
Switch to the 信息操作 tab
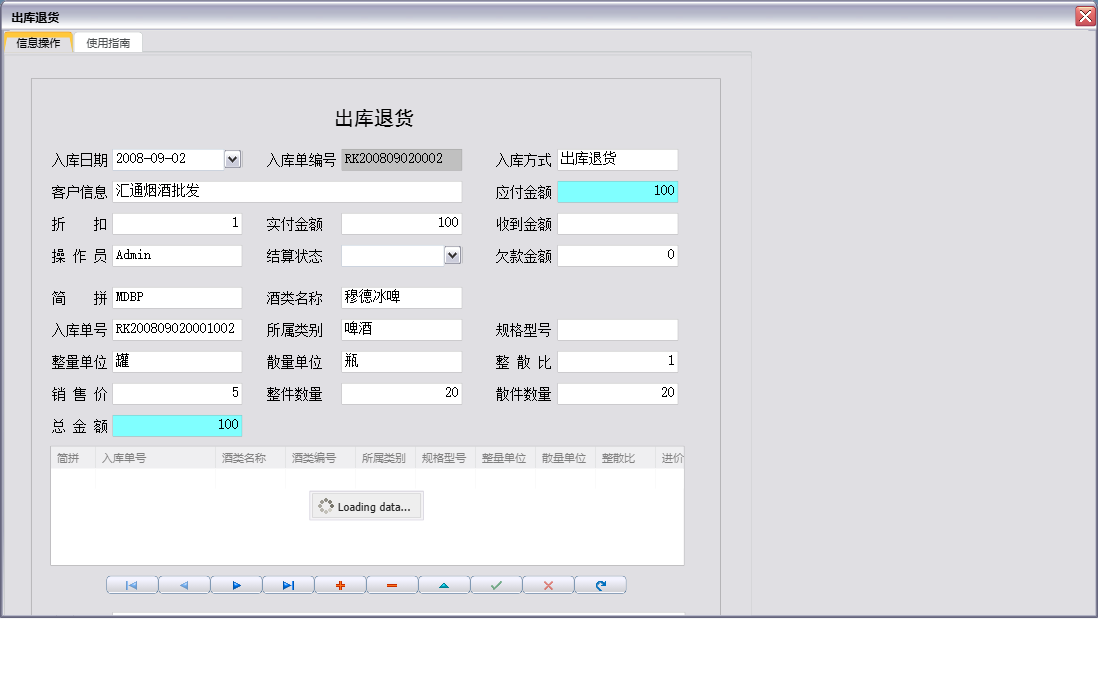coord(39,42)
